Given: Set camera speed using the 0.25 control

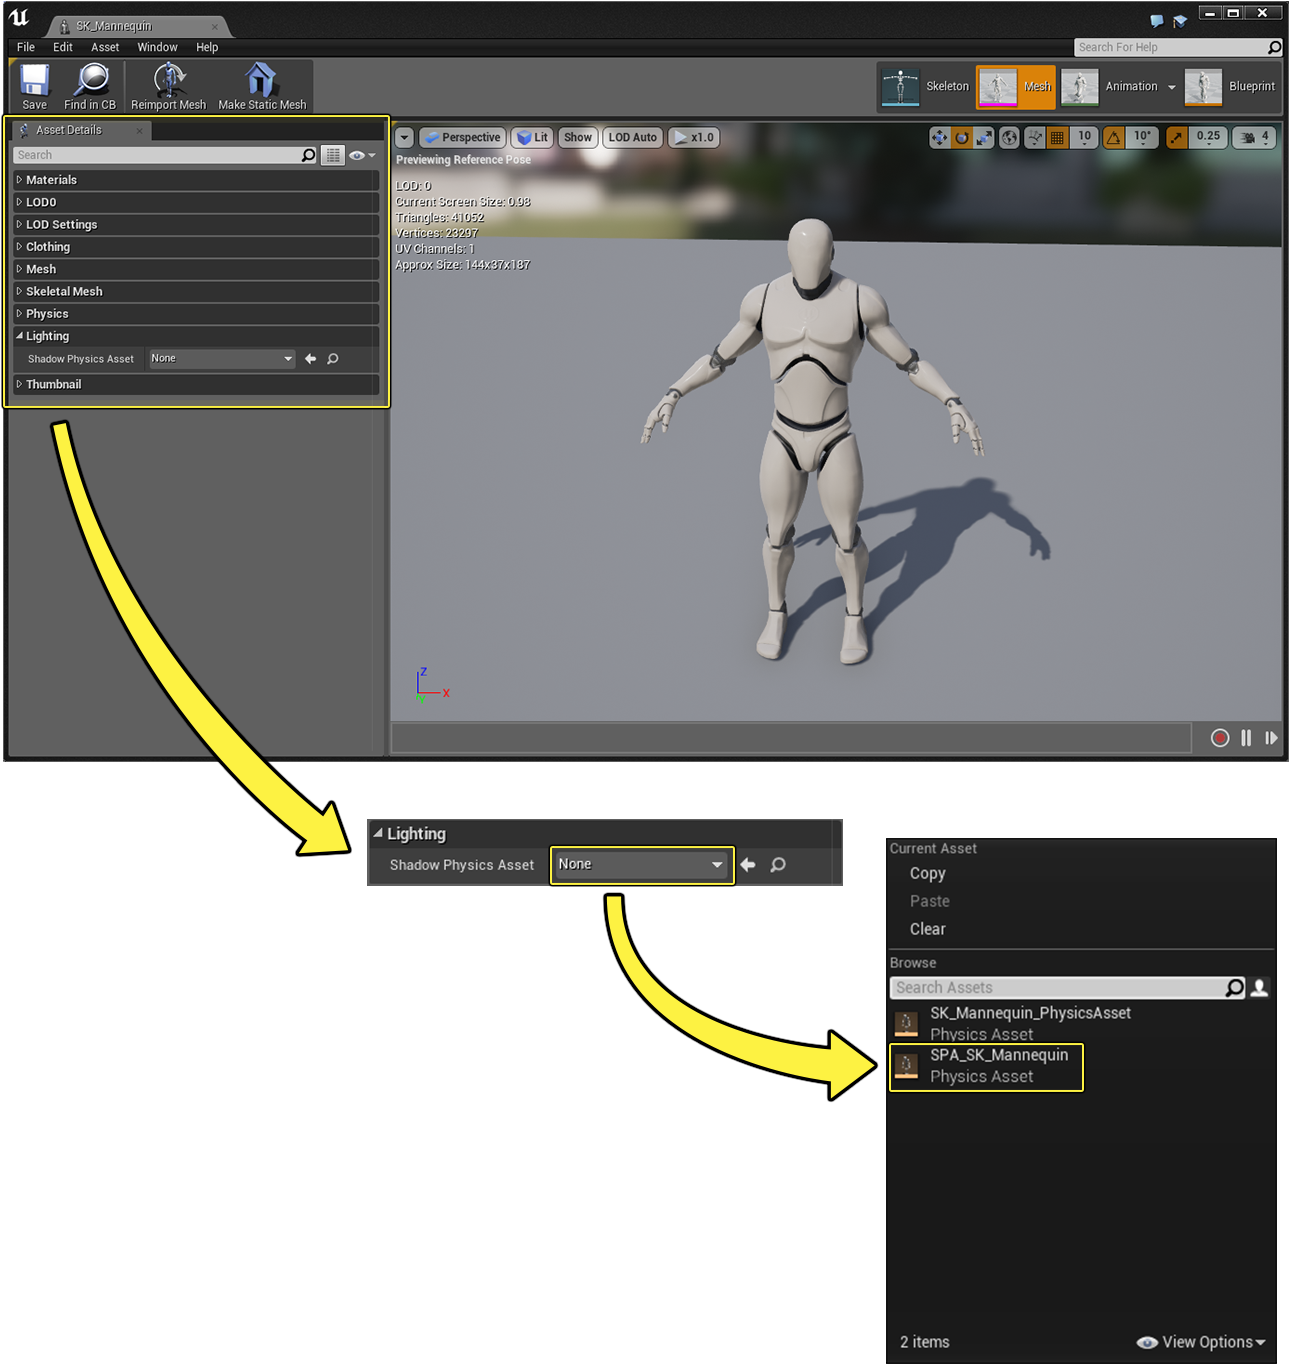Looking at the screenshot, I should [x=1206, y=137].
